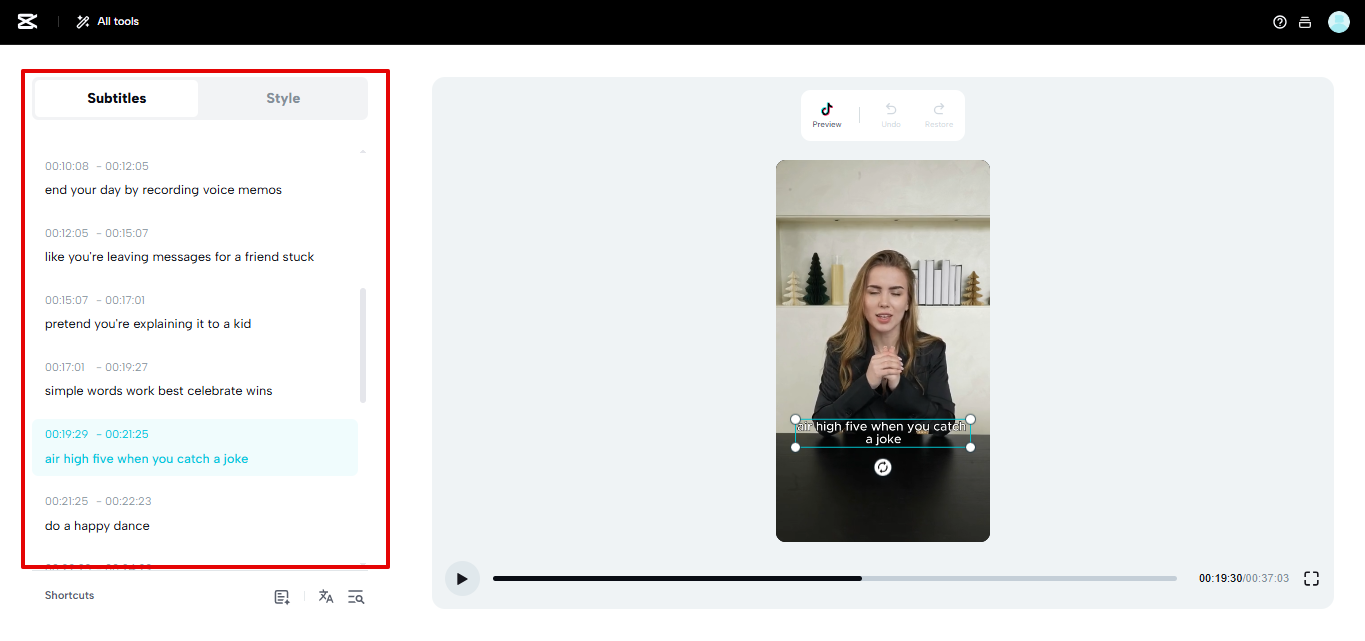Open your profile avatar

click(1338, 21)
